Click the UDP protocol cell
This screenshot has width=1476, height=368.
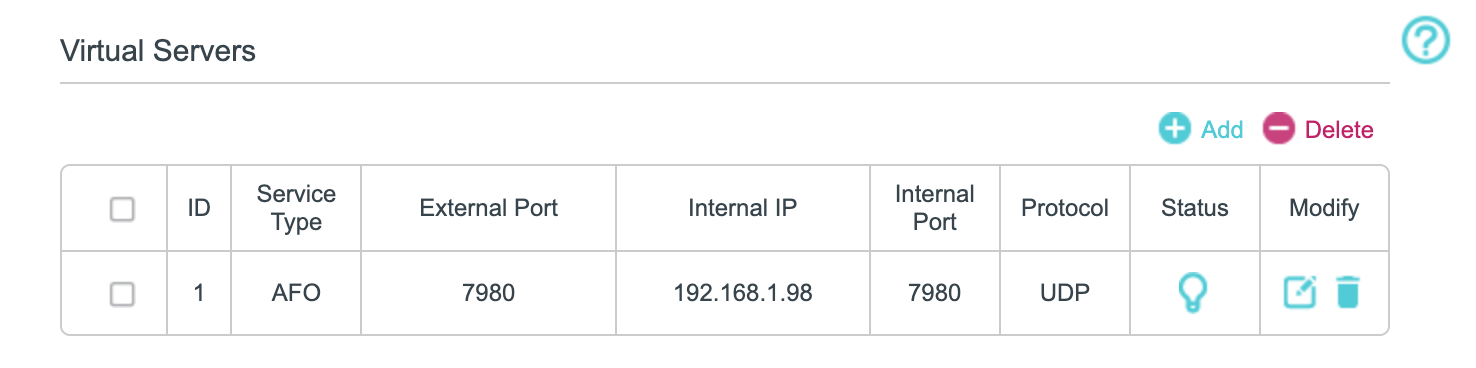point(1065,293)
